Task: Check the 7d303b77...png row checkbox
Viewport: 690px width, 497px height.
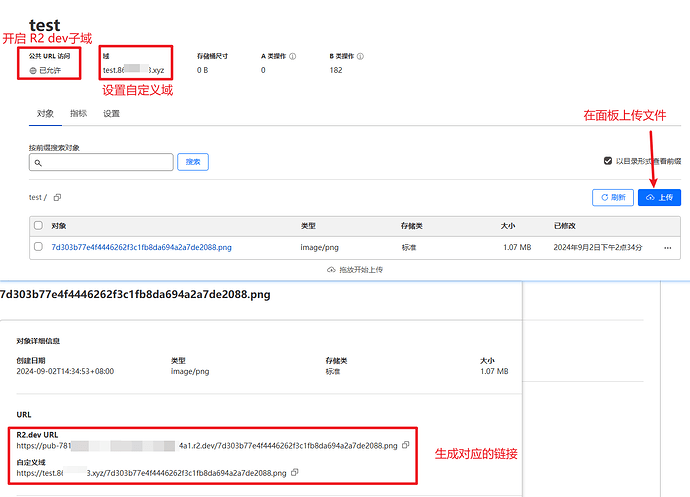Action: click(x=38, y=247)
